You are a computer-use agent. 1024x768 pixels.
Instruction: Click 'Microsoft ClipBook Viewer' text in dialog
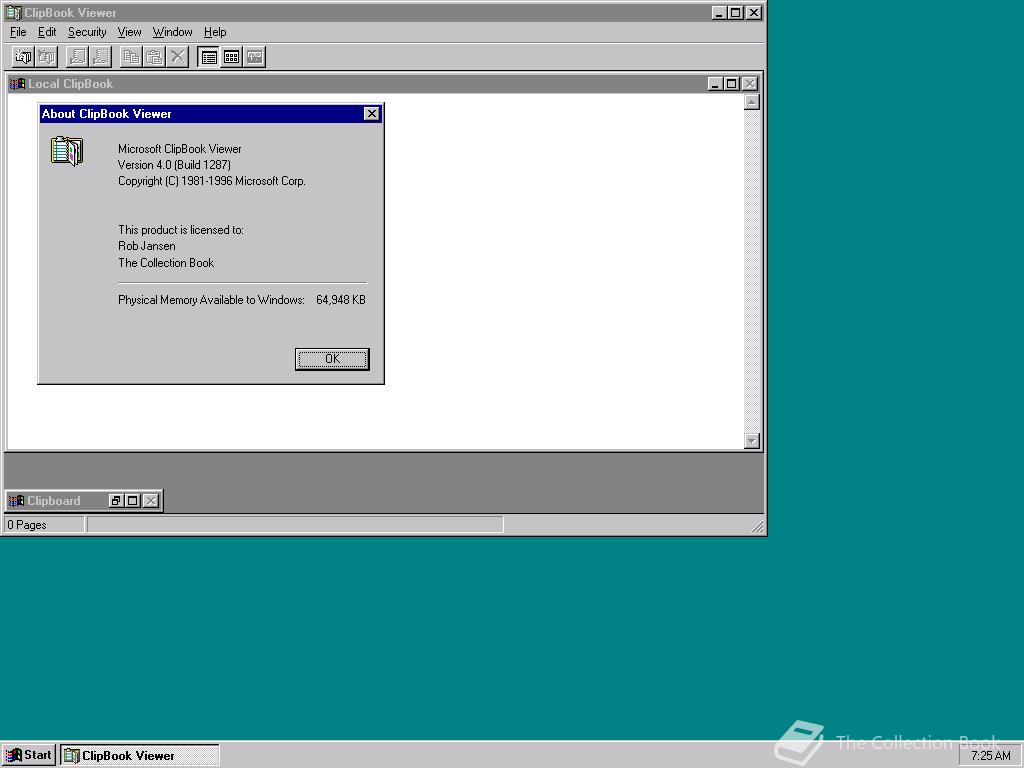(x=180, y=149)
